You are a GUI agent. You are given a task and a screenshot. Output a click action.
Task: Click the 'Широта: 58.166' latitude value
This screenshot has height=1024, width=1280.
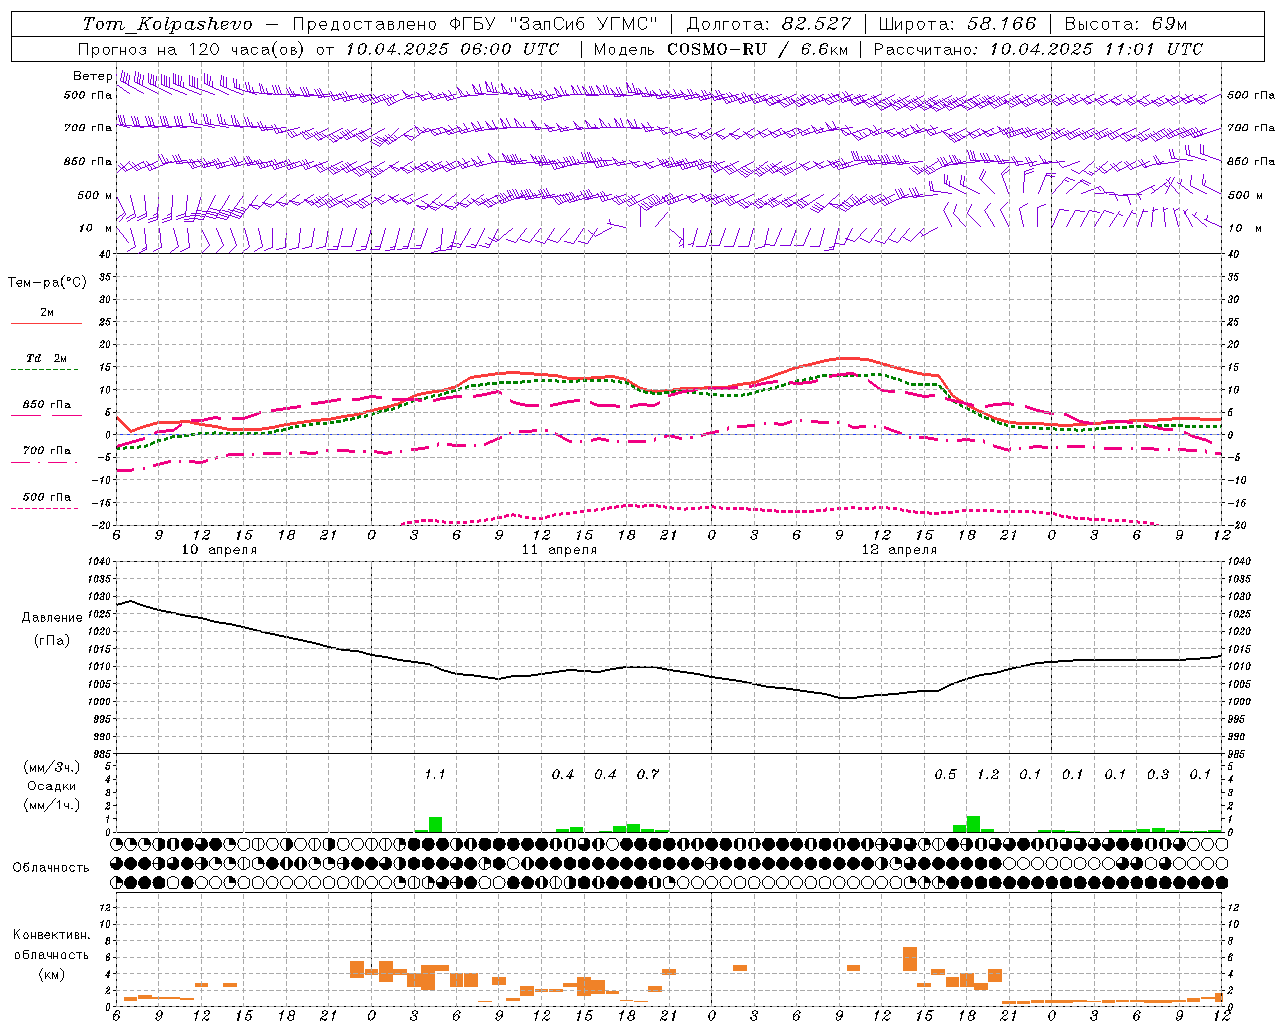[x=958, y=24]
